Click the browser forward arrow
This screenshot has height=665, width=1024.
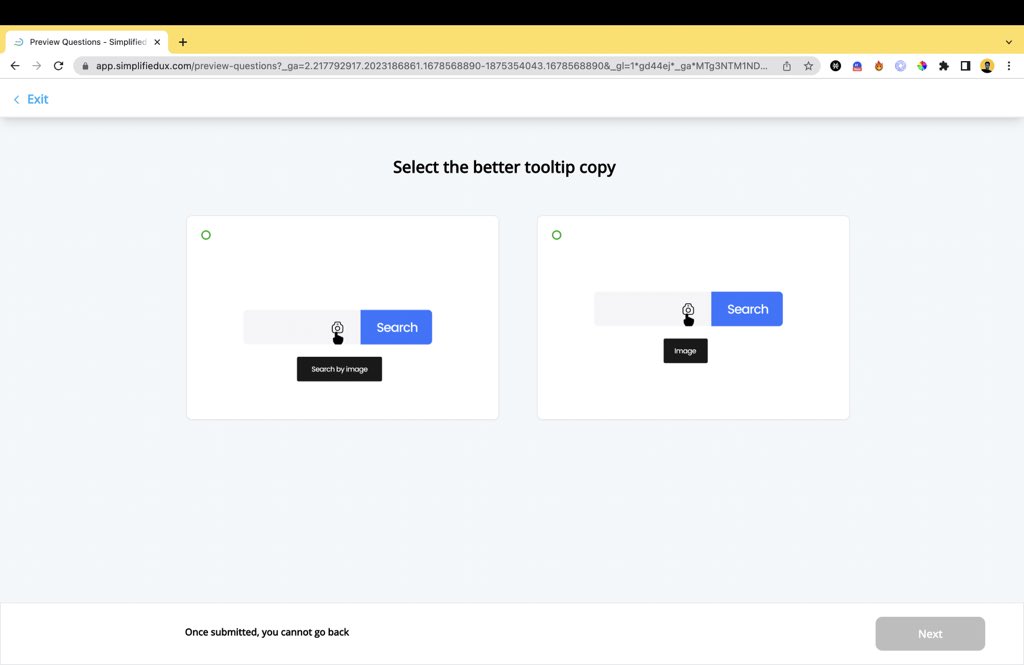coord(37,66)
